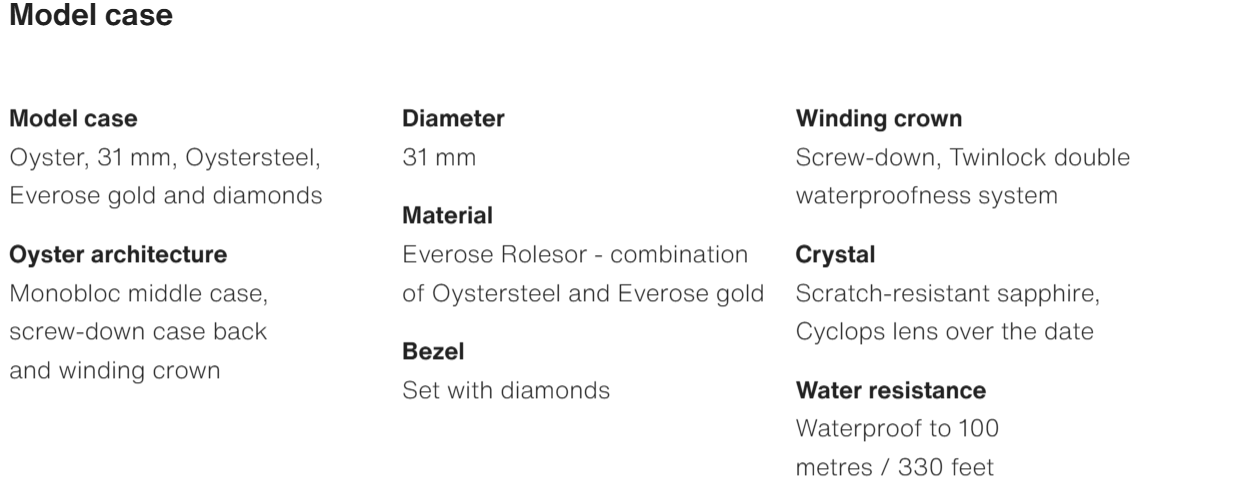Click the Waterproof to 100 text
Screen dimensions: 1235x479
point(897,429)
